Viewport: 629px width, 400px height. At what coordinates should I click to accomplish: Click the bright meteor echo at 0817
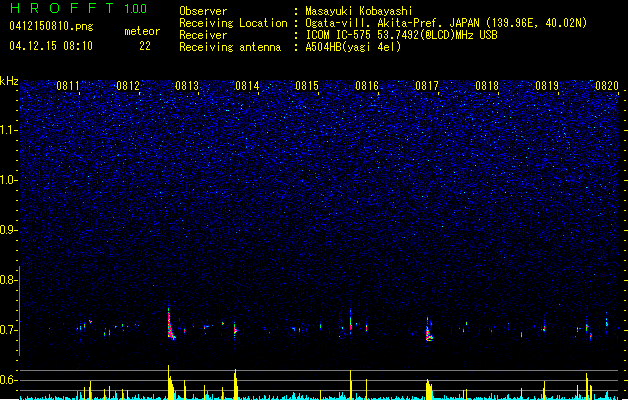[x=429, y=331]
